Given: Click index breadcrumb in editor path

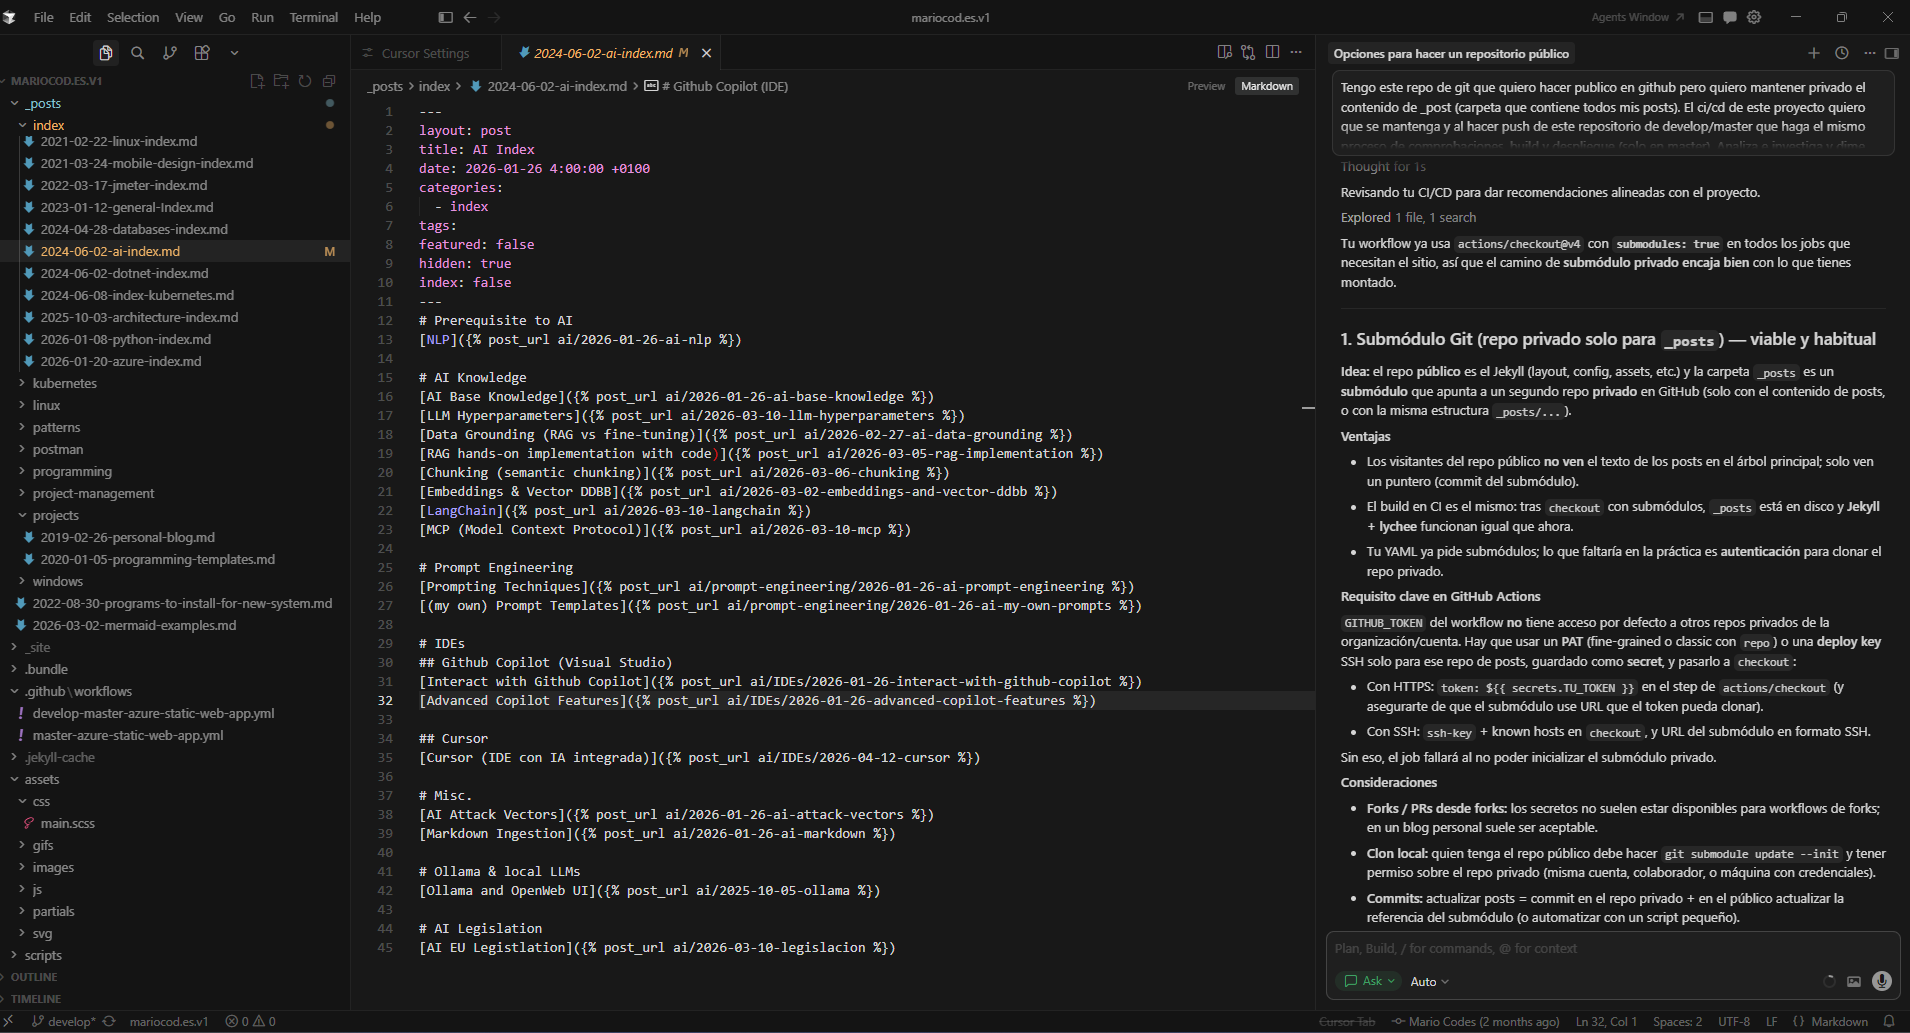Looking at the screenshot, I should (x=434, y=86).
